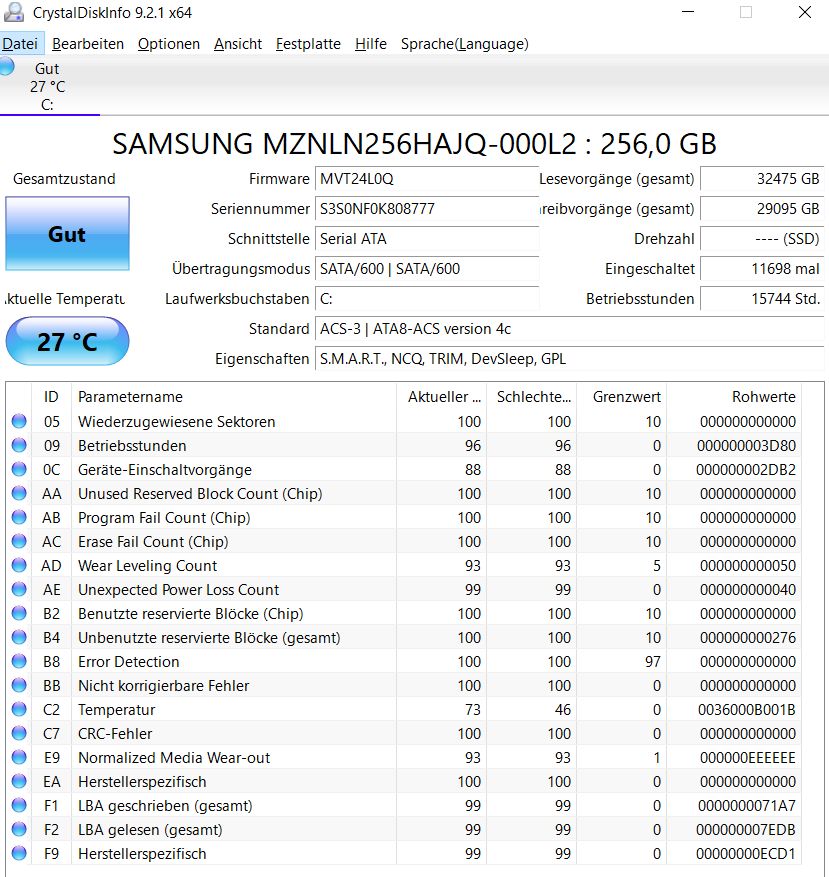Open the Optionen menu
The height and width of the screenshot is (877, 829).
coord(168,44)
